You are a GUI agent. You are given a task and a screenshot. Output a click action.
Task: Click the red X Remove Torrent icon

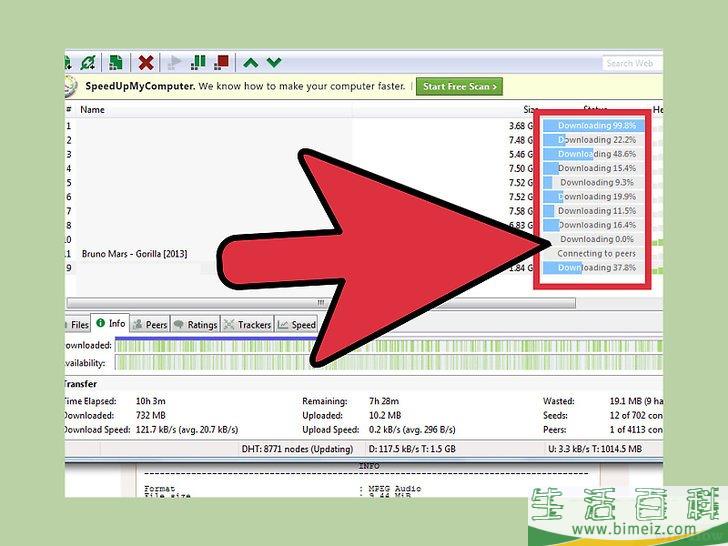pyautogui.click(x=146, y=62)
